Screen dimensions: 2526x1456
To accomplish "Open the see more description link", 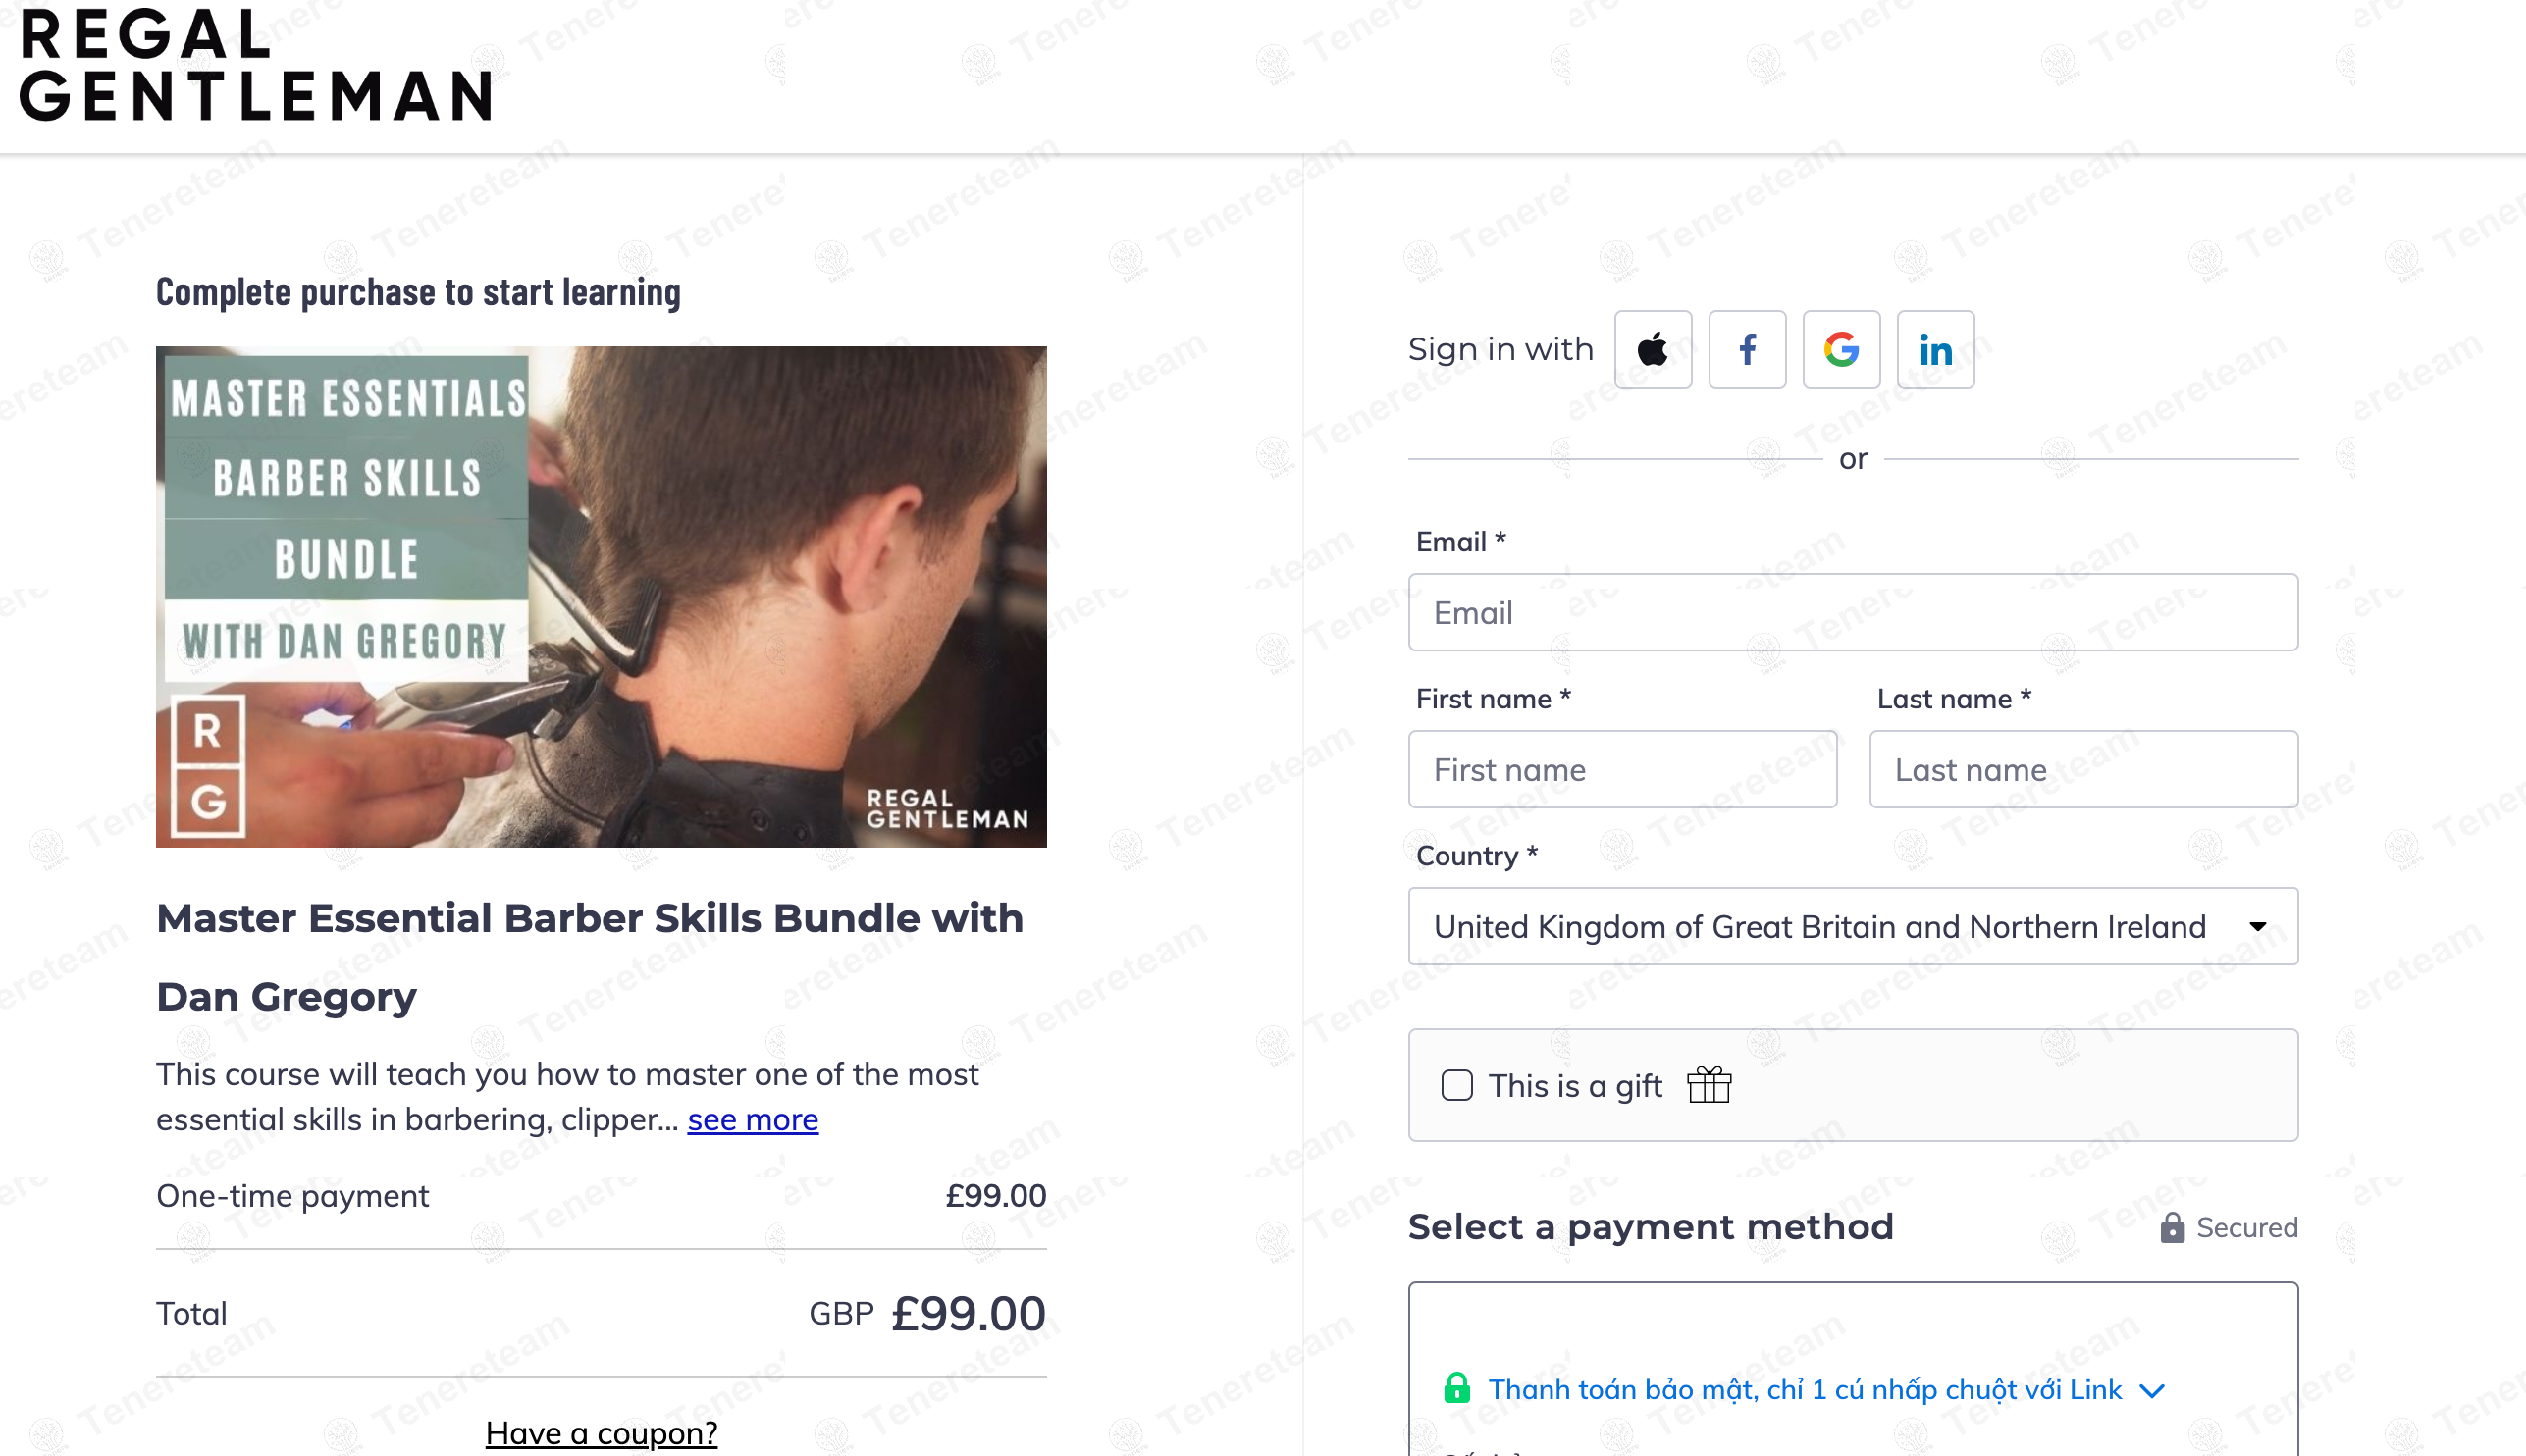I will pos(753,1119).
